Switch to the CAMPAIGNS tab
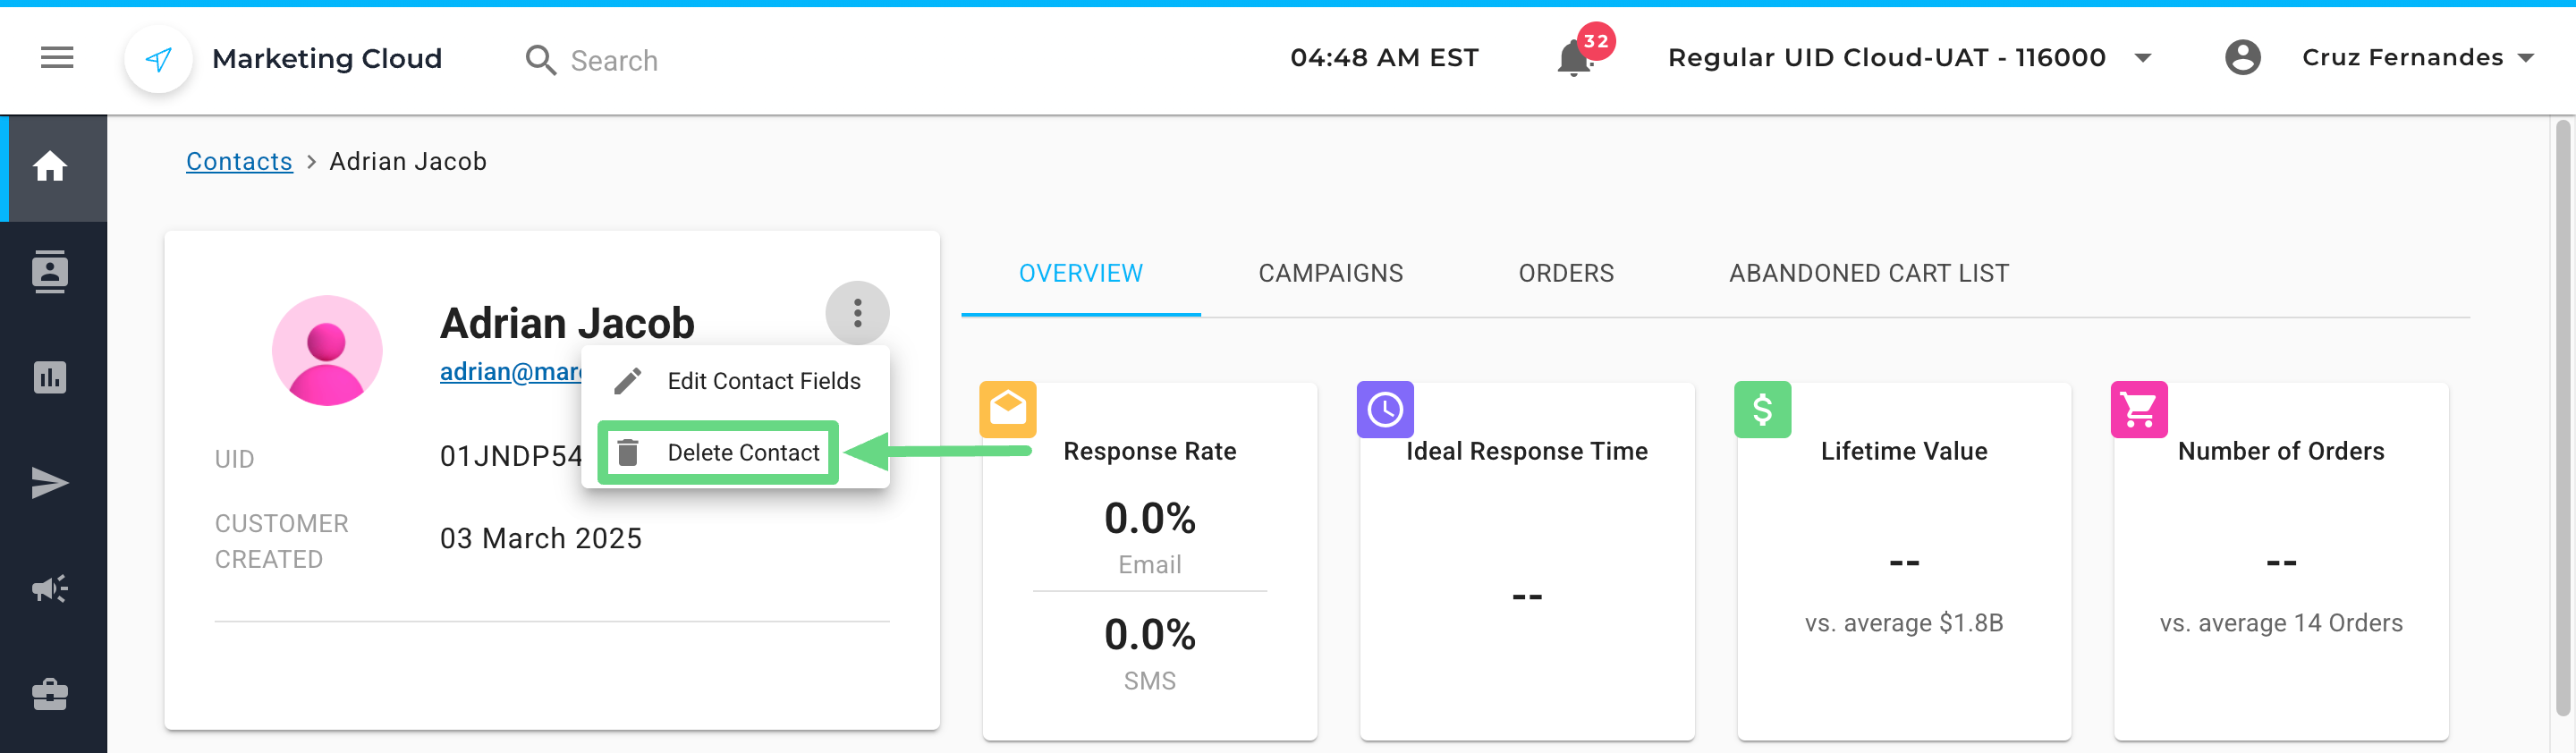This screenshot has width=2576, height=753. click(x=1330, y=273)
